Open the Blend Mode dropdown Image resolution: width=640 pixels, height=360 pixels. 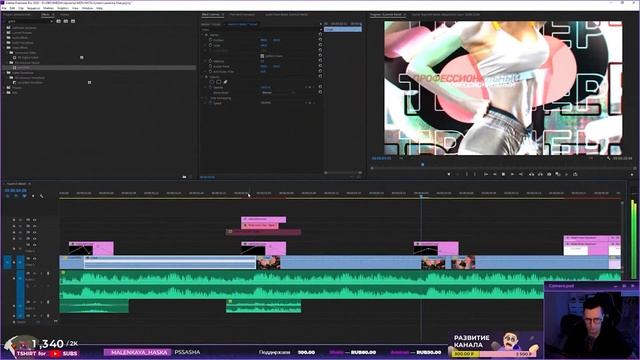click(x=278, y=93)
